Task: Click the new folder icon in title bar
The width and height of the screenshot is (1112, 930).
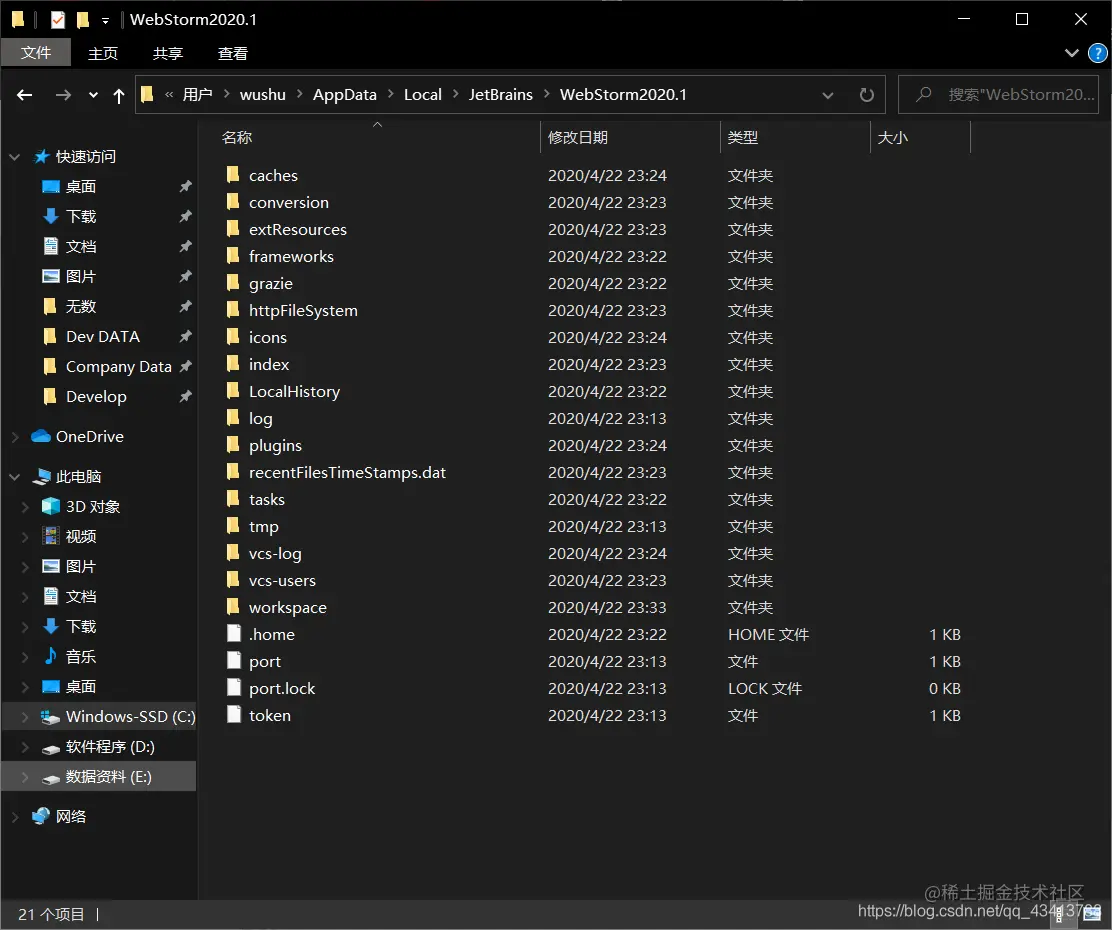Action: point(83,20)
